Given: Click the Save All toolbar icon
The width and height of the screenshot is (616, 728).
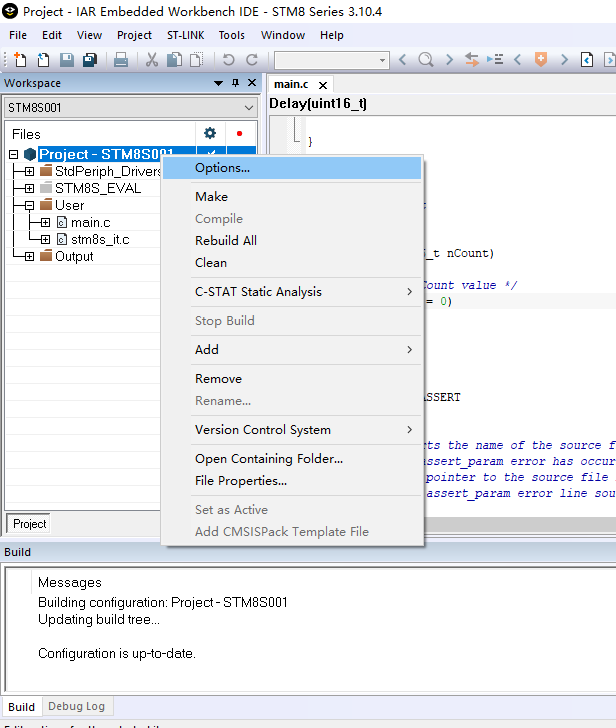Looking at the screenshot, I should 89,60.
